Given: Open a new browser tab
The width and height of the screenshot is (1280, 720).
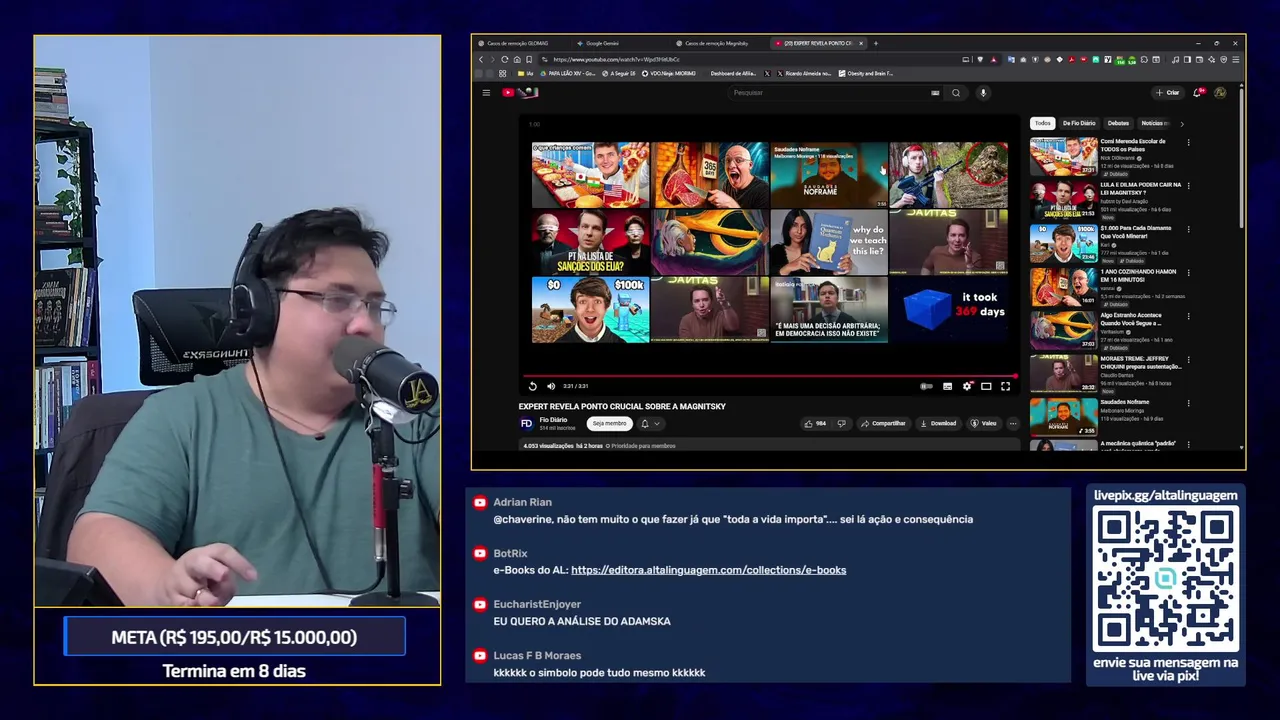Looking at the screenshot, I should click(x=876, y=43).
